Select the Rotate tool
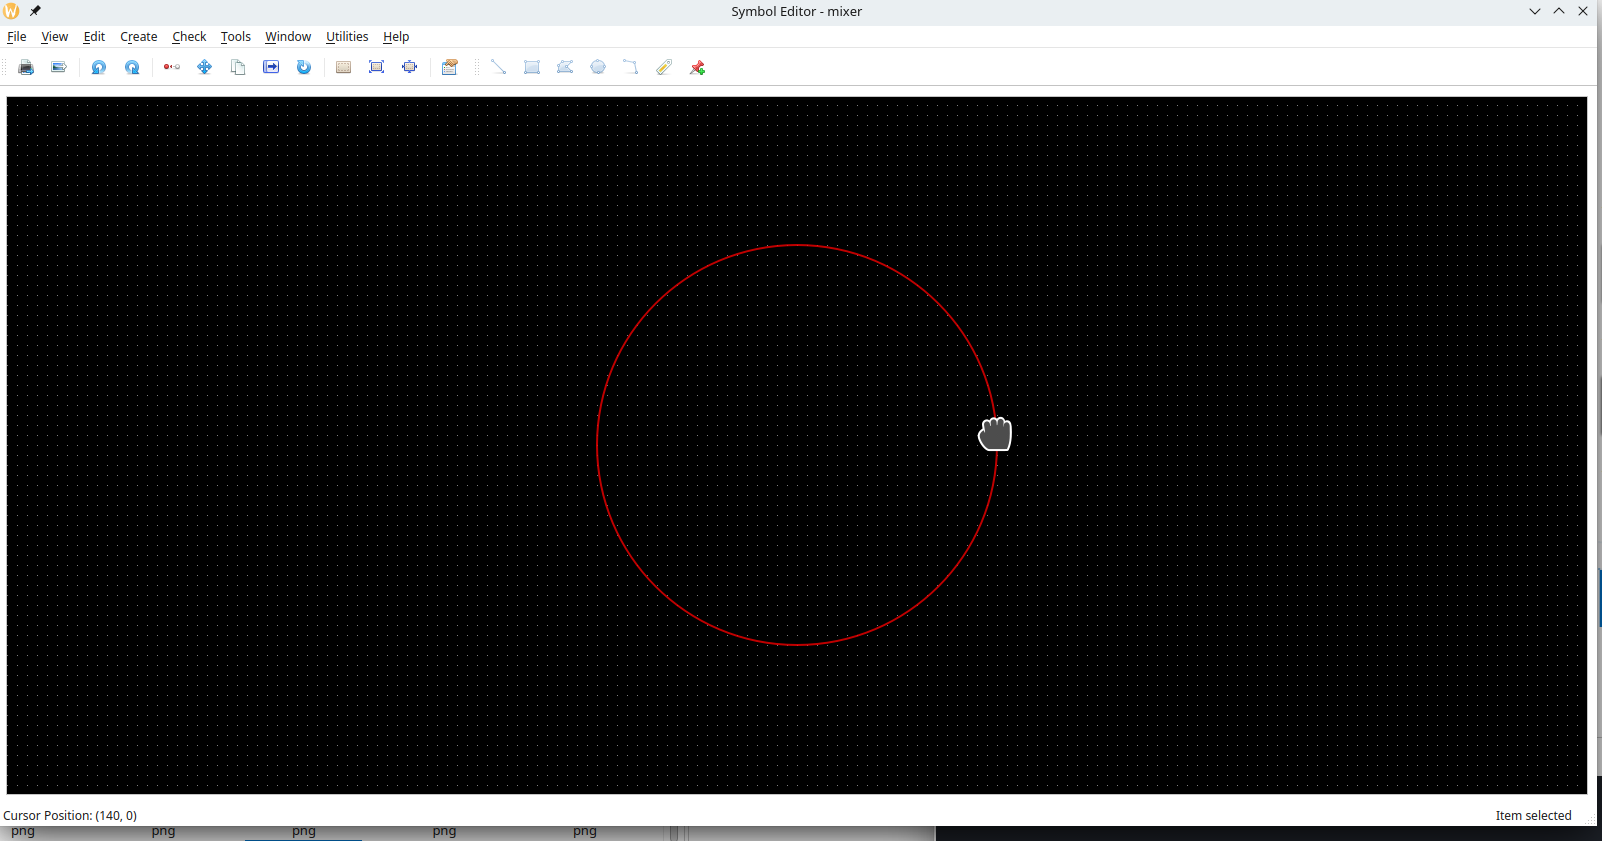The width and height of the screenshot is (1602, 841). point(304,67)
